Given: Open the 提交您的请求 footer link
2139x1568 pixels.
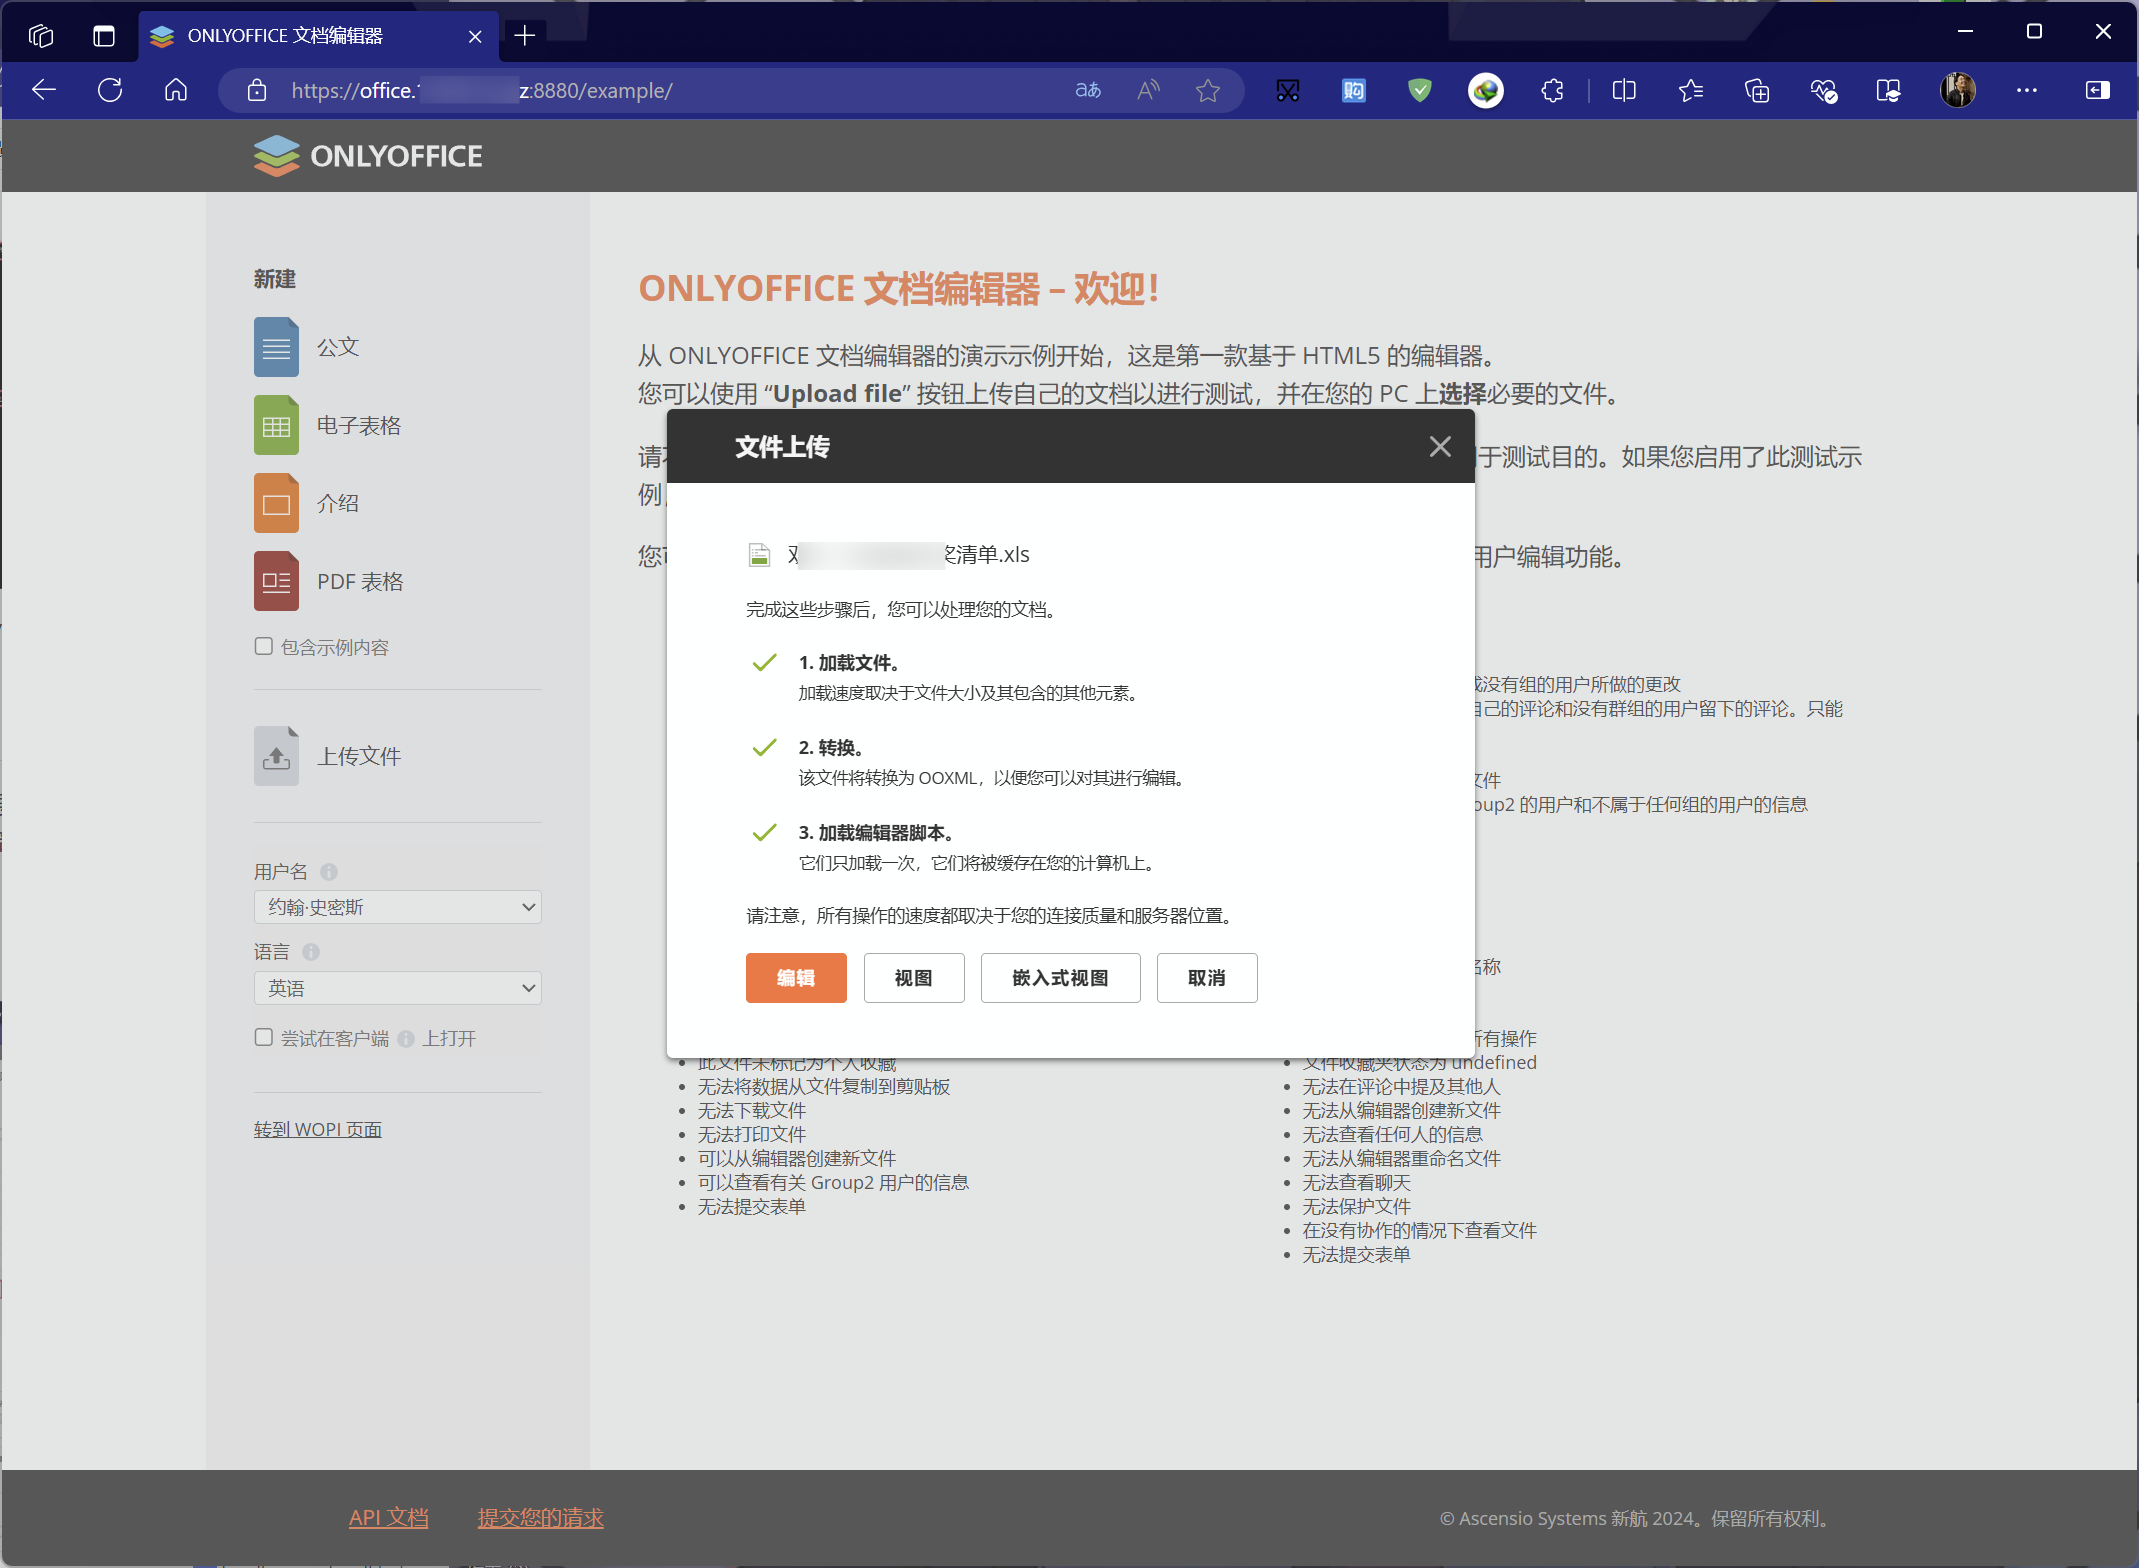Looking at the screenshot, I should (541, 1517).
